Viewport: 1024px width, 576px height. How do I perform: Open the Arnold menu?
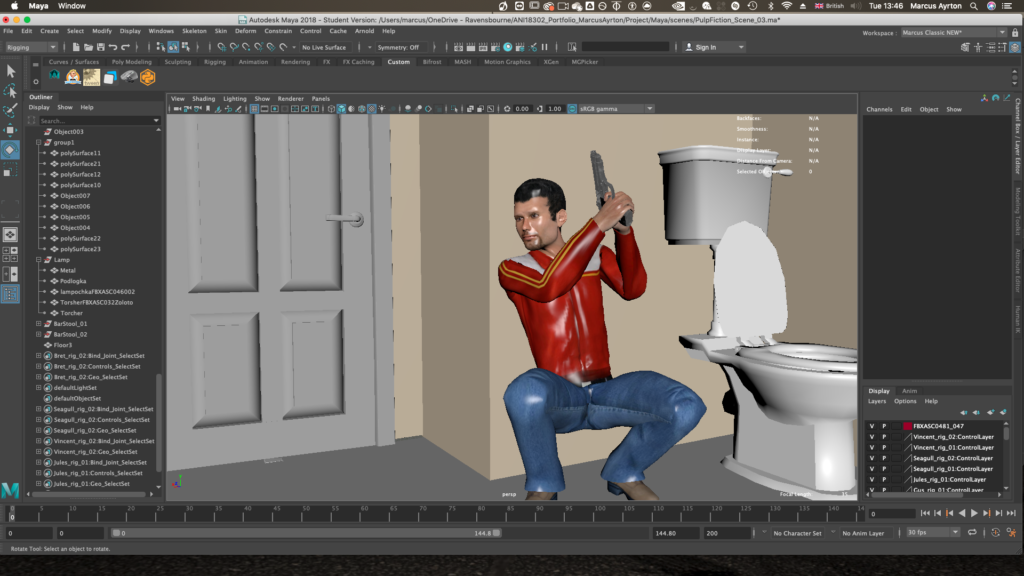364,31
